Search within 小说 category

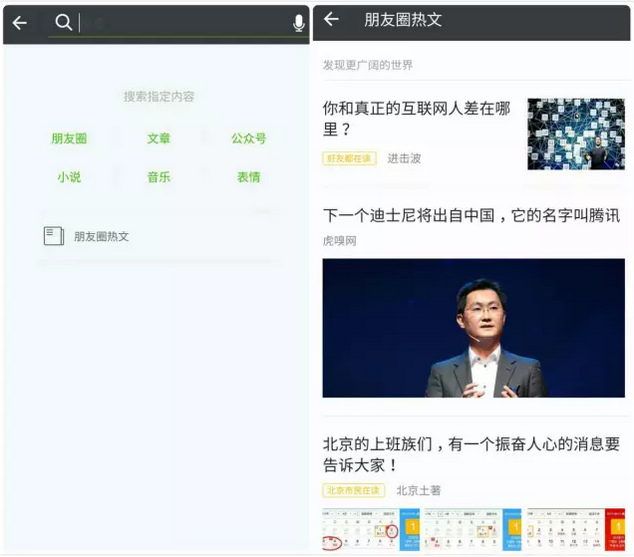(69, 177)
